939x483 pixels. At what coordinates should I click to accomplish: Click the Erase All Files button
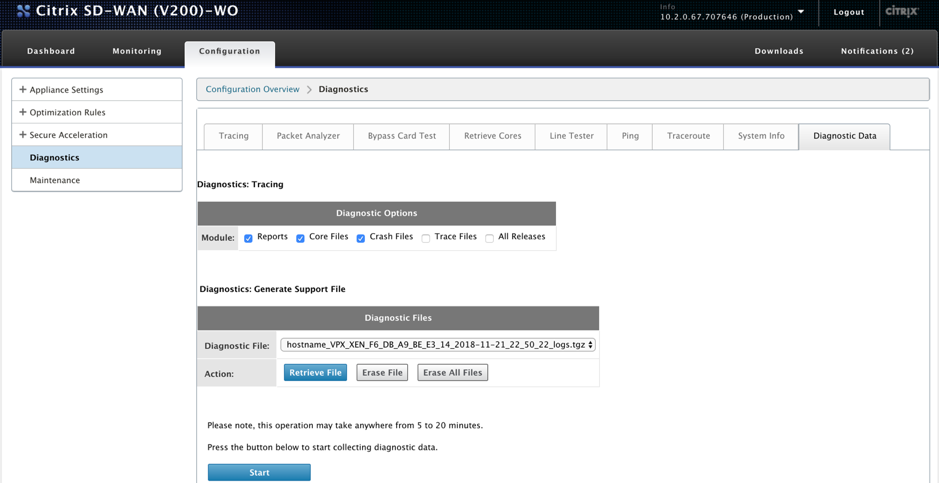point(453,372)
